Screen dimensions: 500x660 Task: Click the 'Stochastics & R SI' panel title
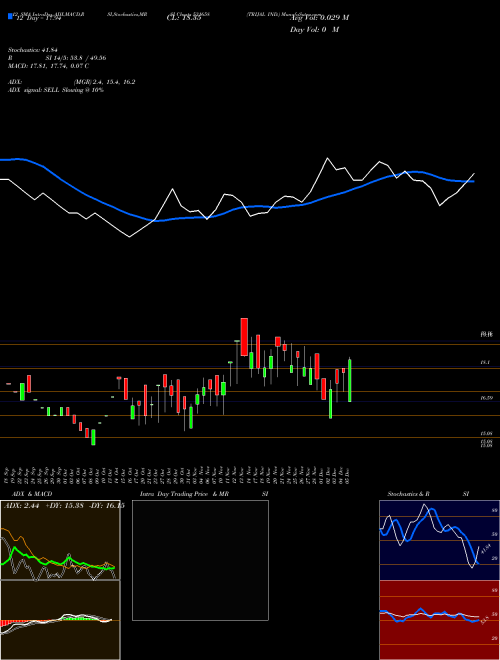(428, 494)
